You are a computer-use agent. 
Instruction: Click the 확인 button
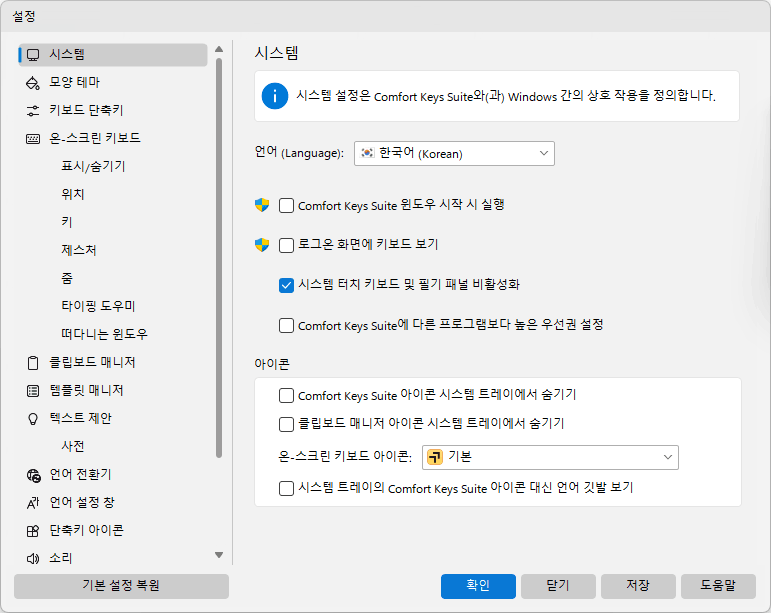tap(478, 586)
